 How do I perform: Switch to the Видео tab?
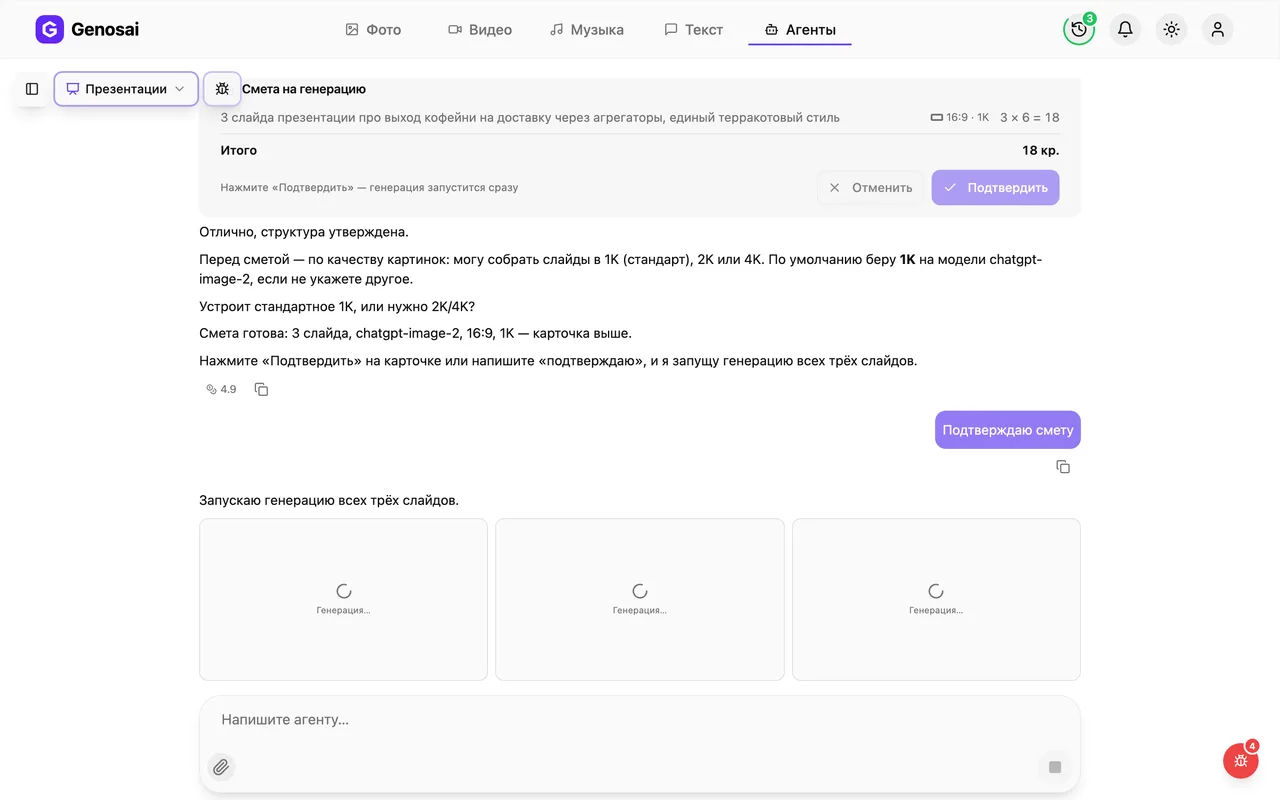point(480,29)
